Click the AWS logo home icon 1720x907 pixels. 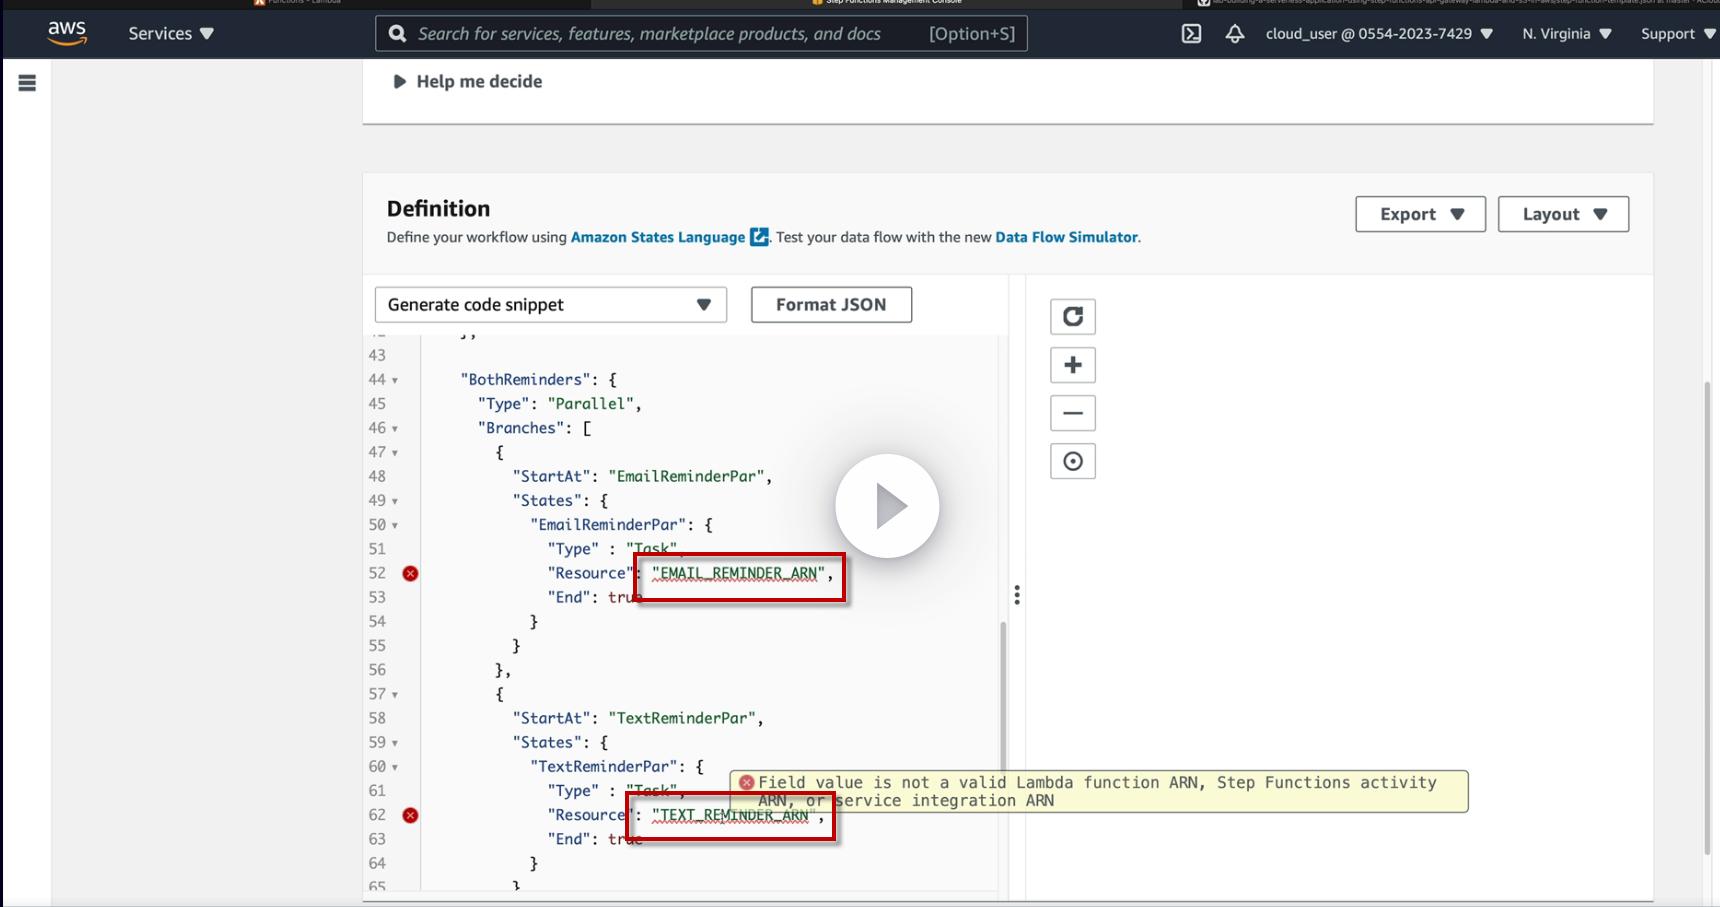(67, 33)
